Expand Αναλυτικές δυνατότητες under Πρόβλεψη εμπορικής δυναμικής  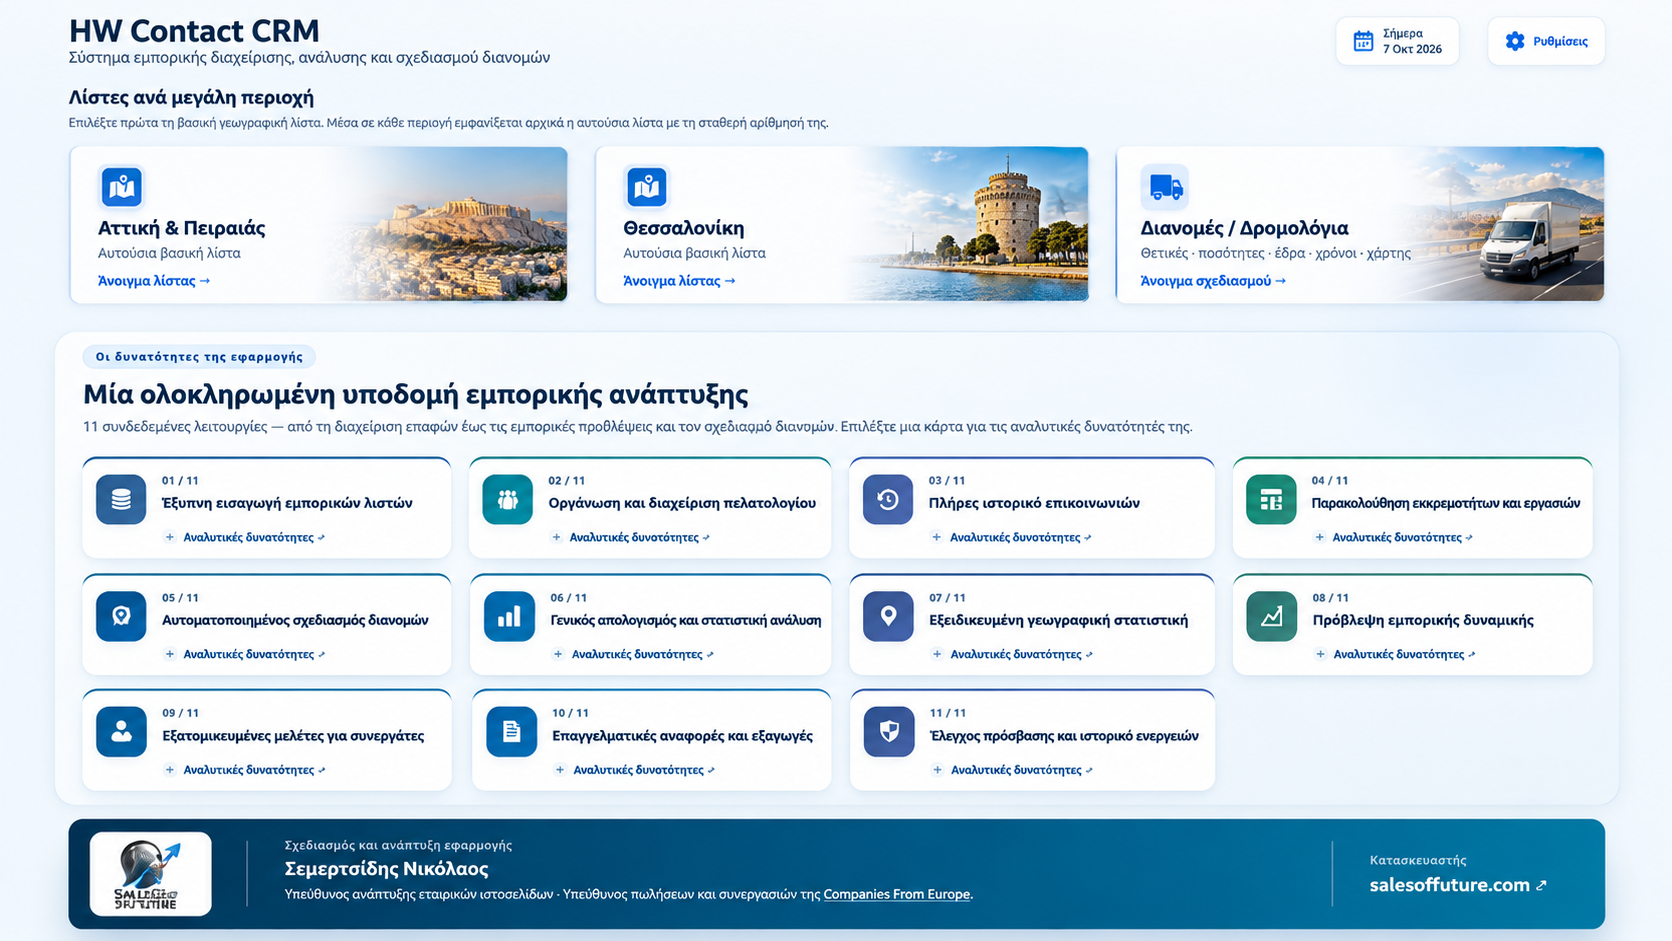tap(1395, 655)
